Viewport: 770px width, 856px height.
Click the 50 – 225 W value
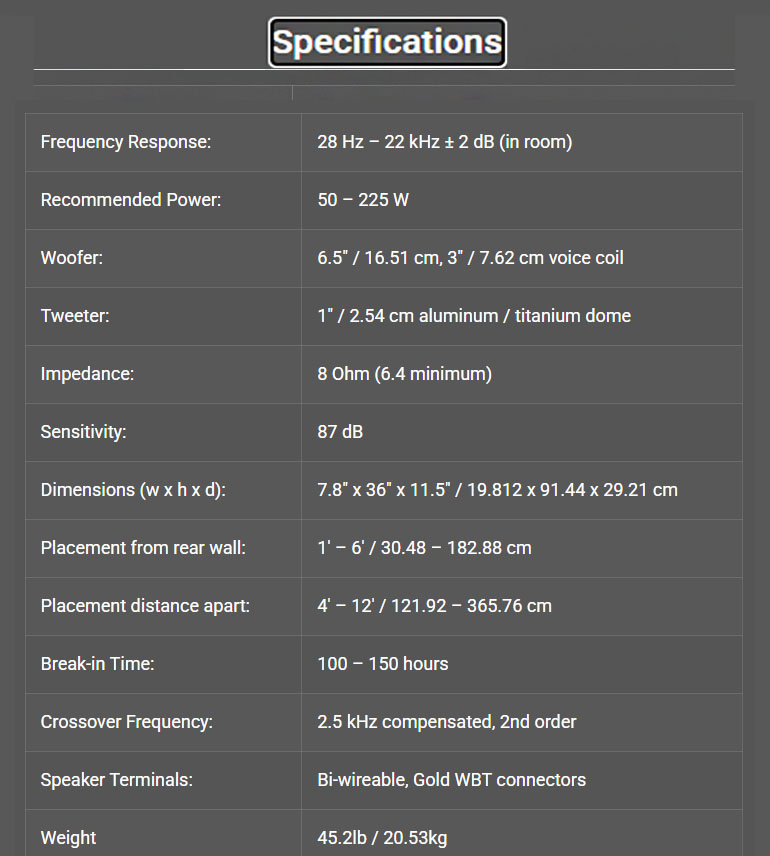[363, 200]
